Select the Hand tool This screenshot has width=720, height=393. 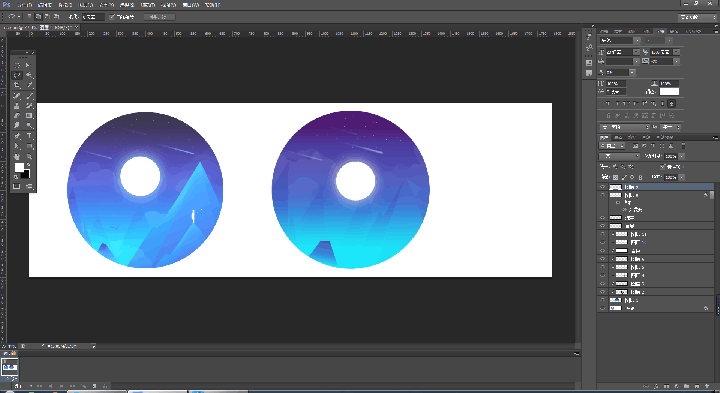tap(17, 157)
